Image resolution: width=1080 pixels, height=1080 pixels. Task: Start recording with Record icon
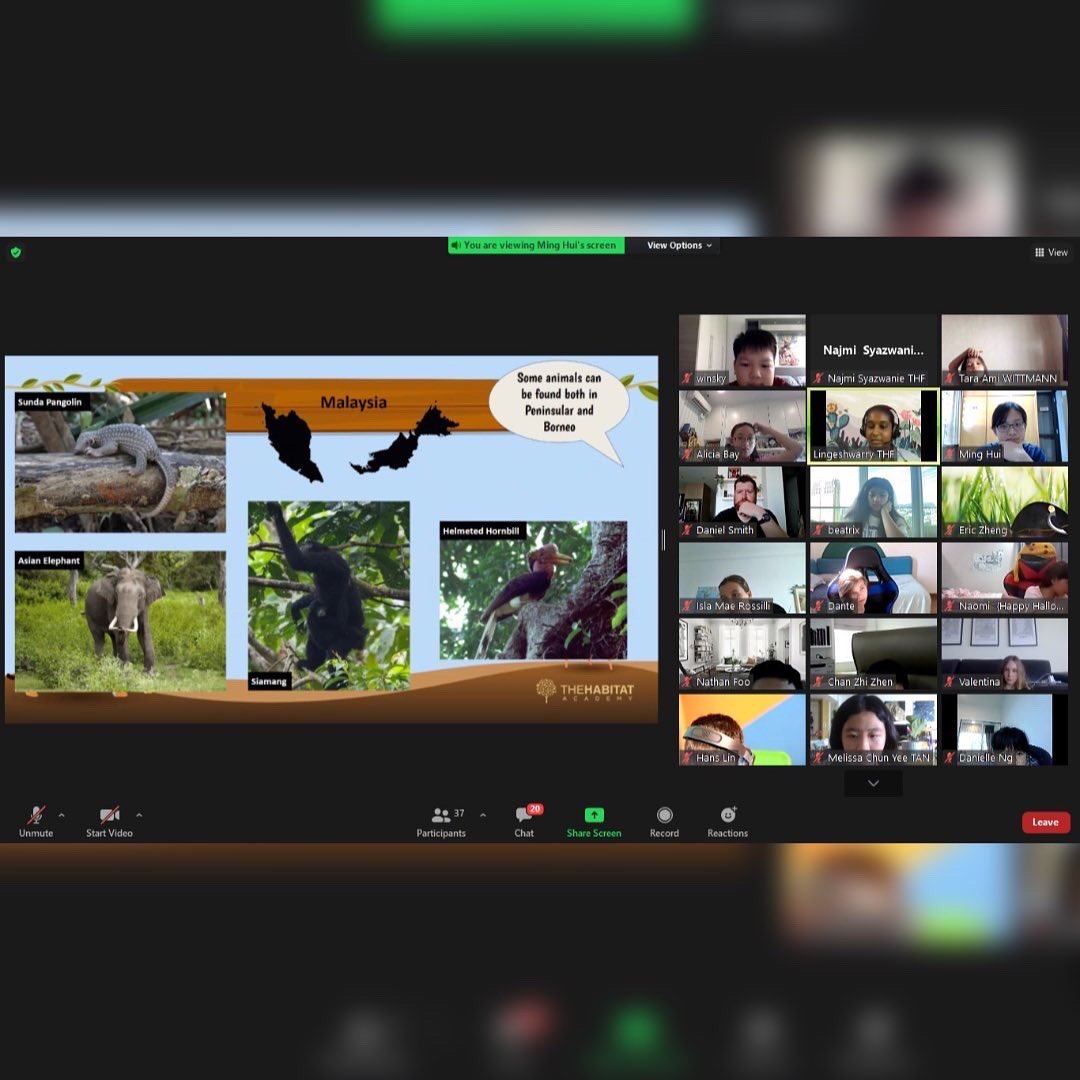click(664, 815)
